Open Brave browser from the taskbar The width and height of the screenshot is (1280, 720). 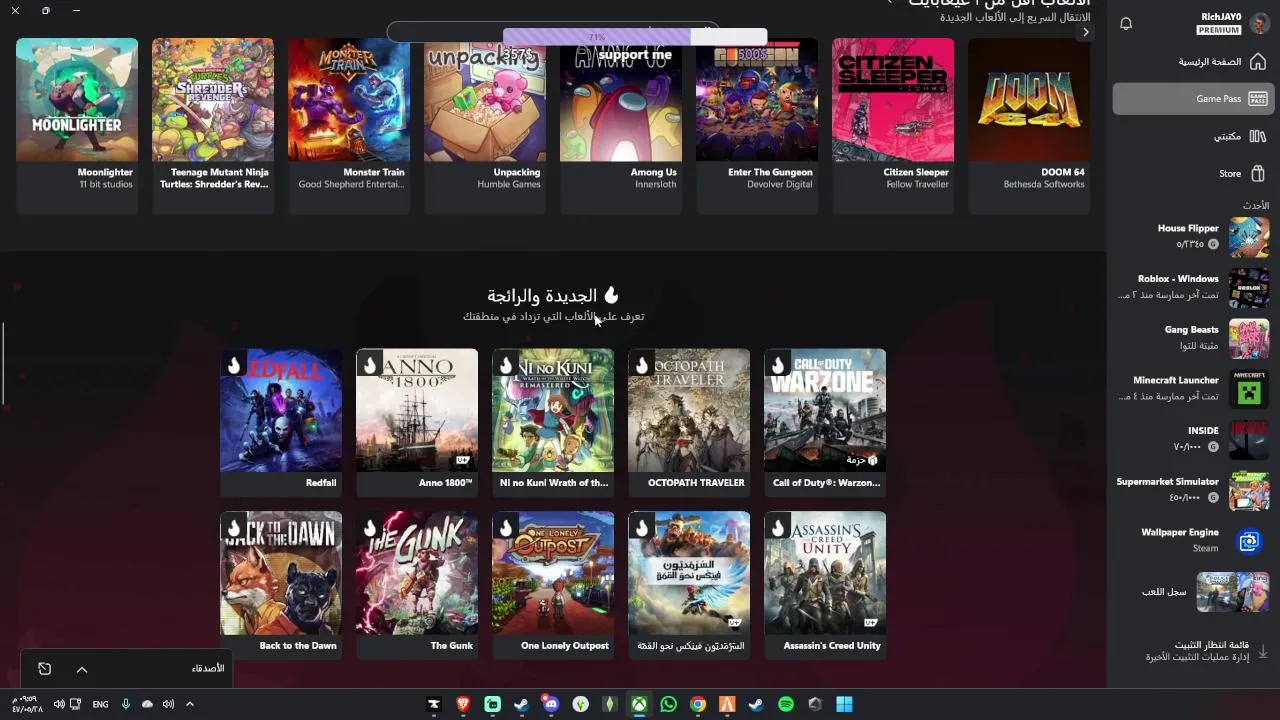(463, 704)
